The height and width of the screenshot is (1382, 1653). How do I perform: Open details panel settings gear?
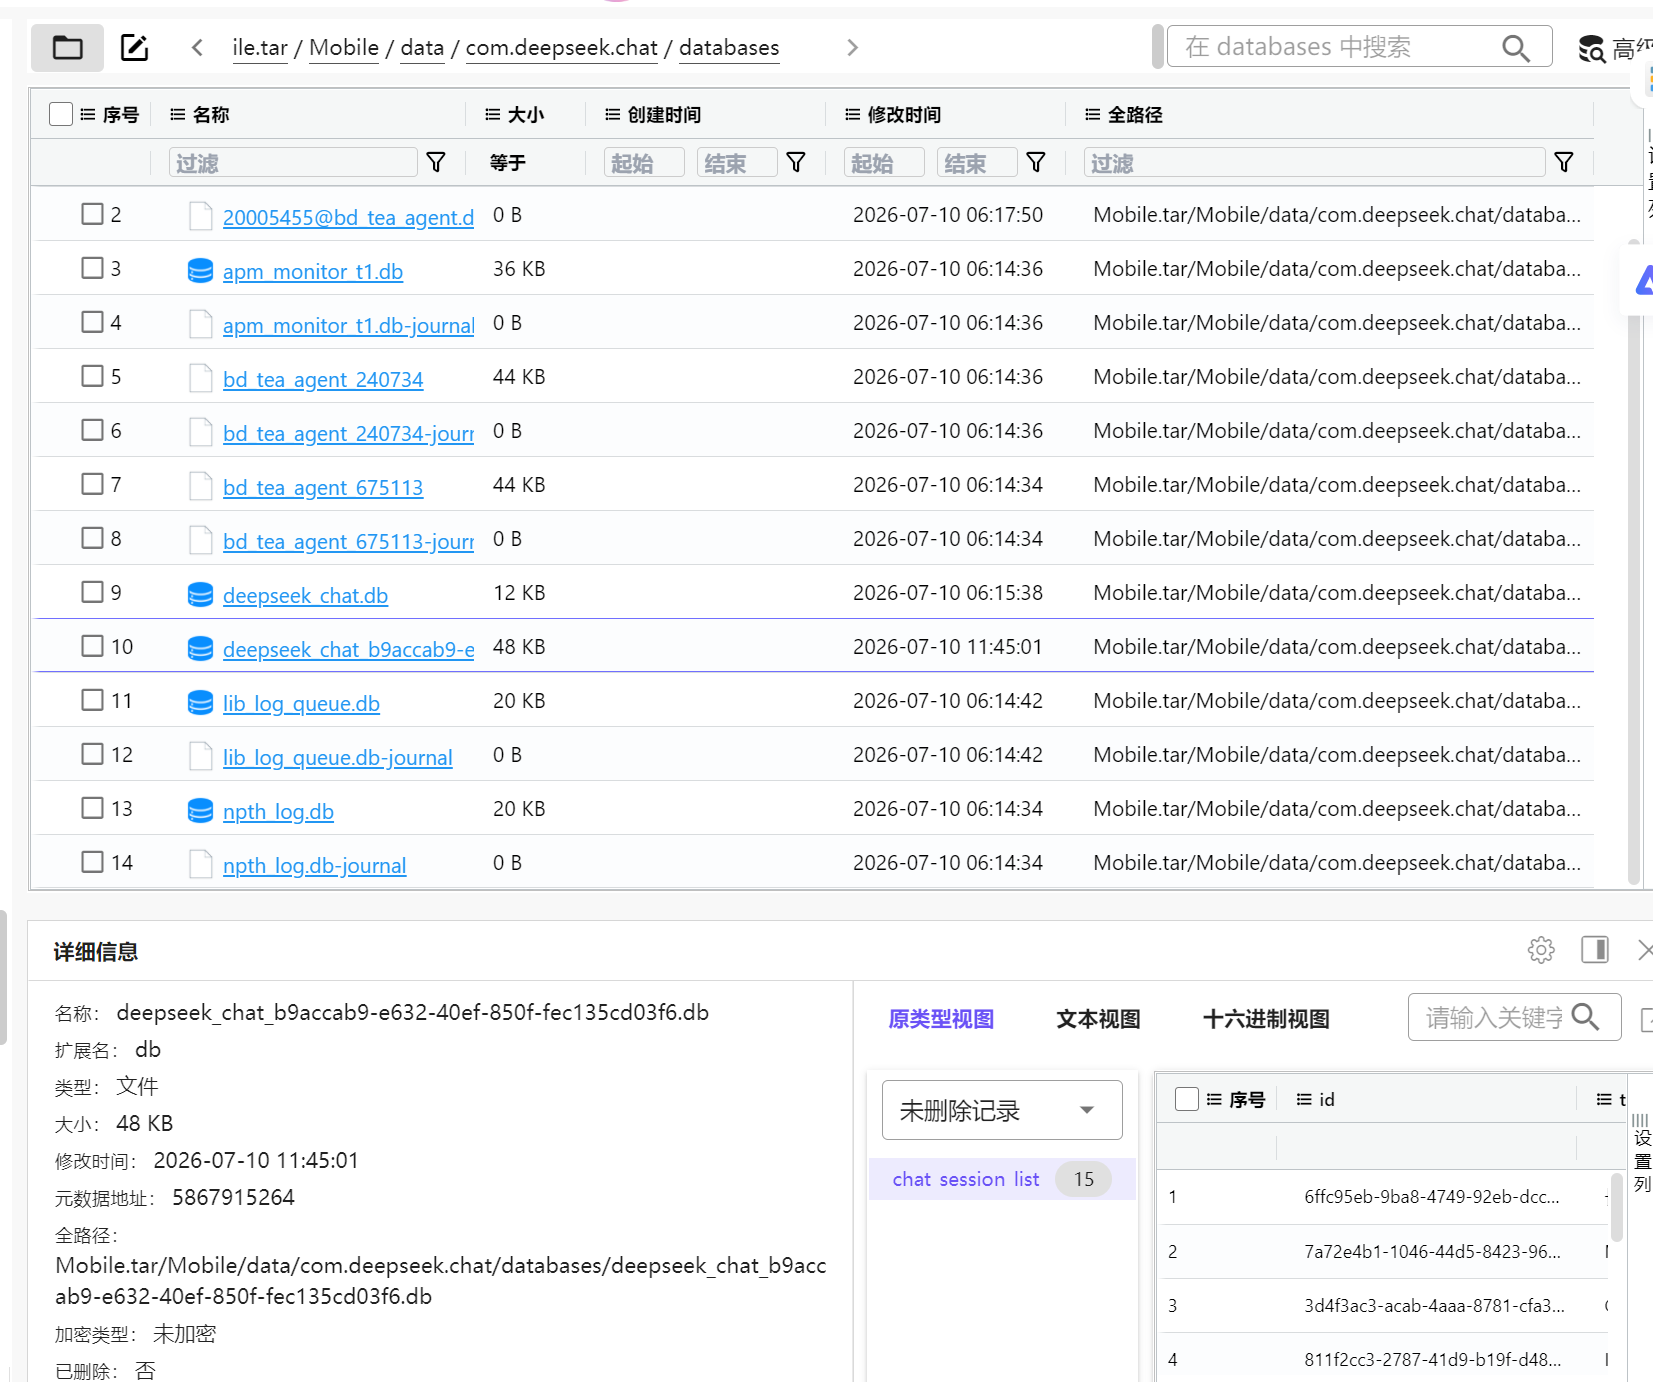click(1541, 950)
